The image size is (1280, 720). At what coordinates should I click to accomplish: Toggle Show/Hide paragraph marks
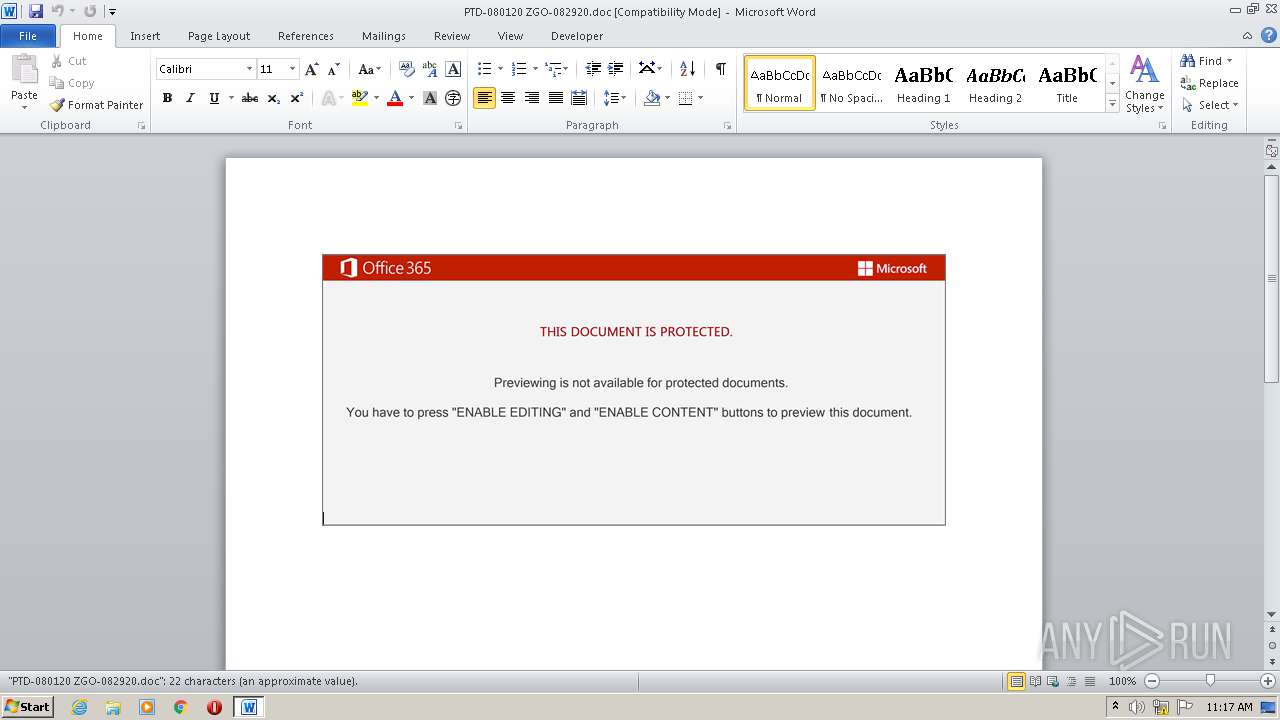720,69
